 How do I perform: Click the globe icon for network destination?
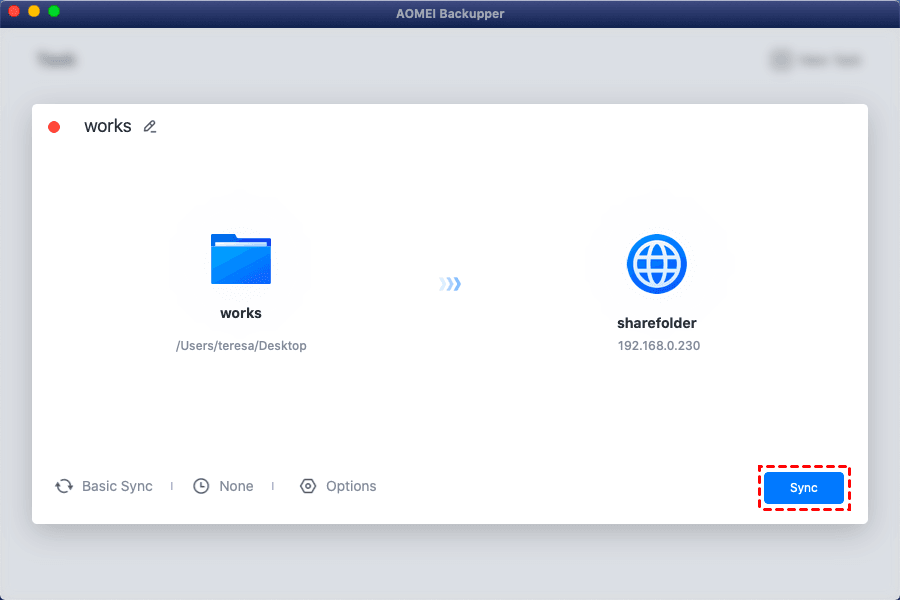657,264
